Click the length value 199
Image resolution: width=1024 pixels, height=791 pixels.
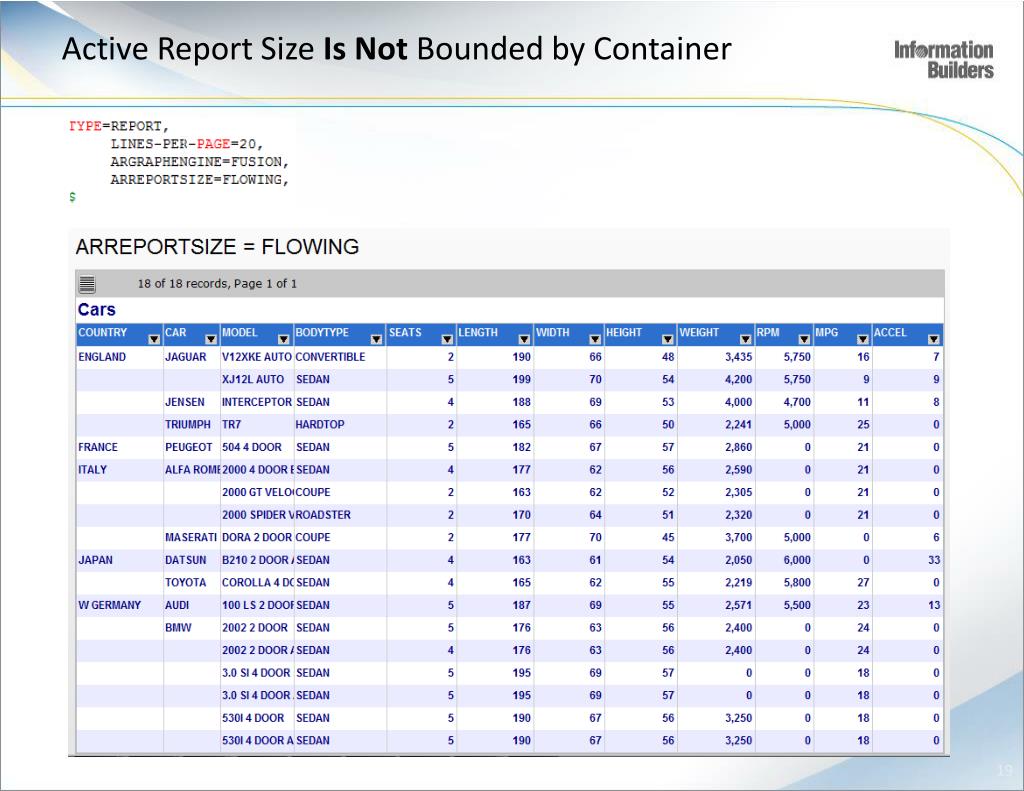tap(521, 379)
